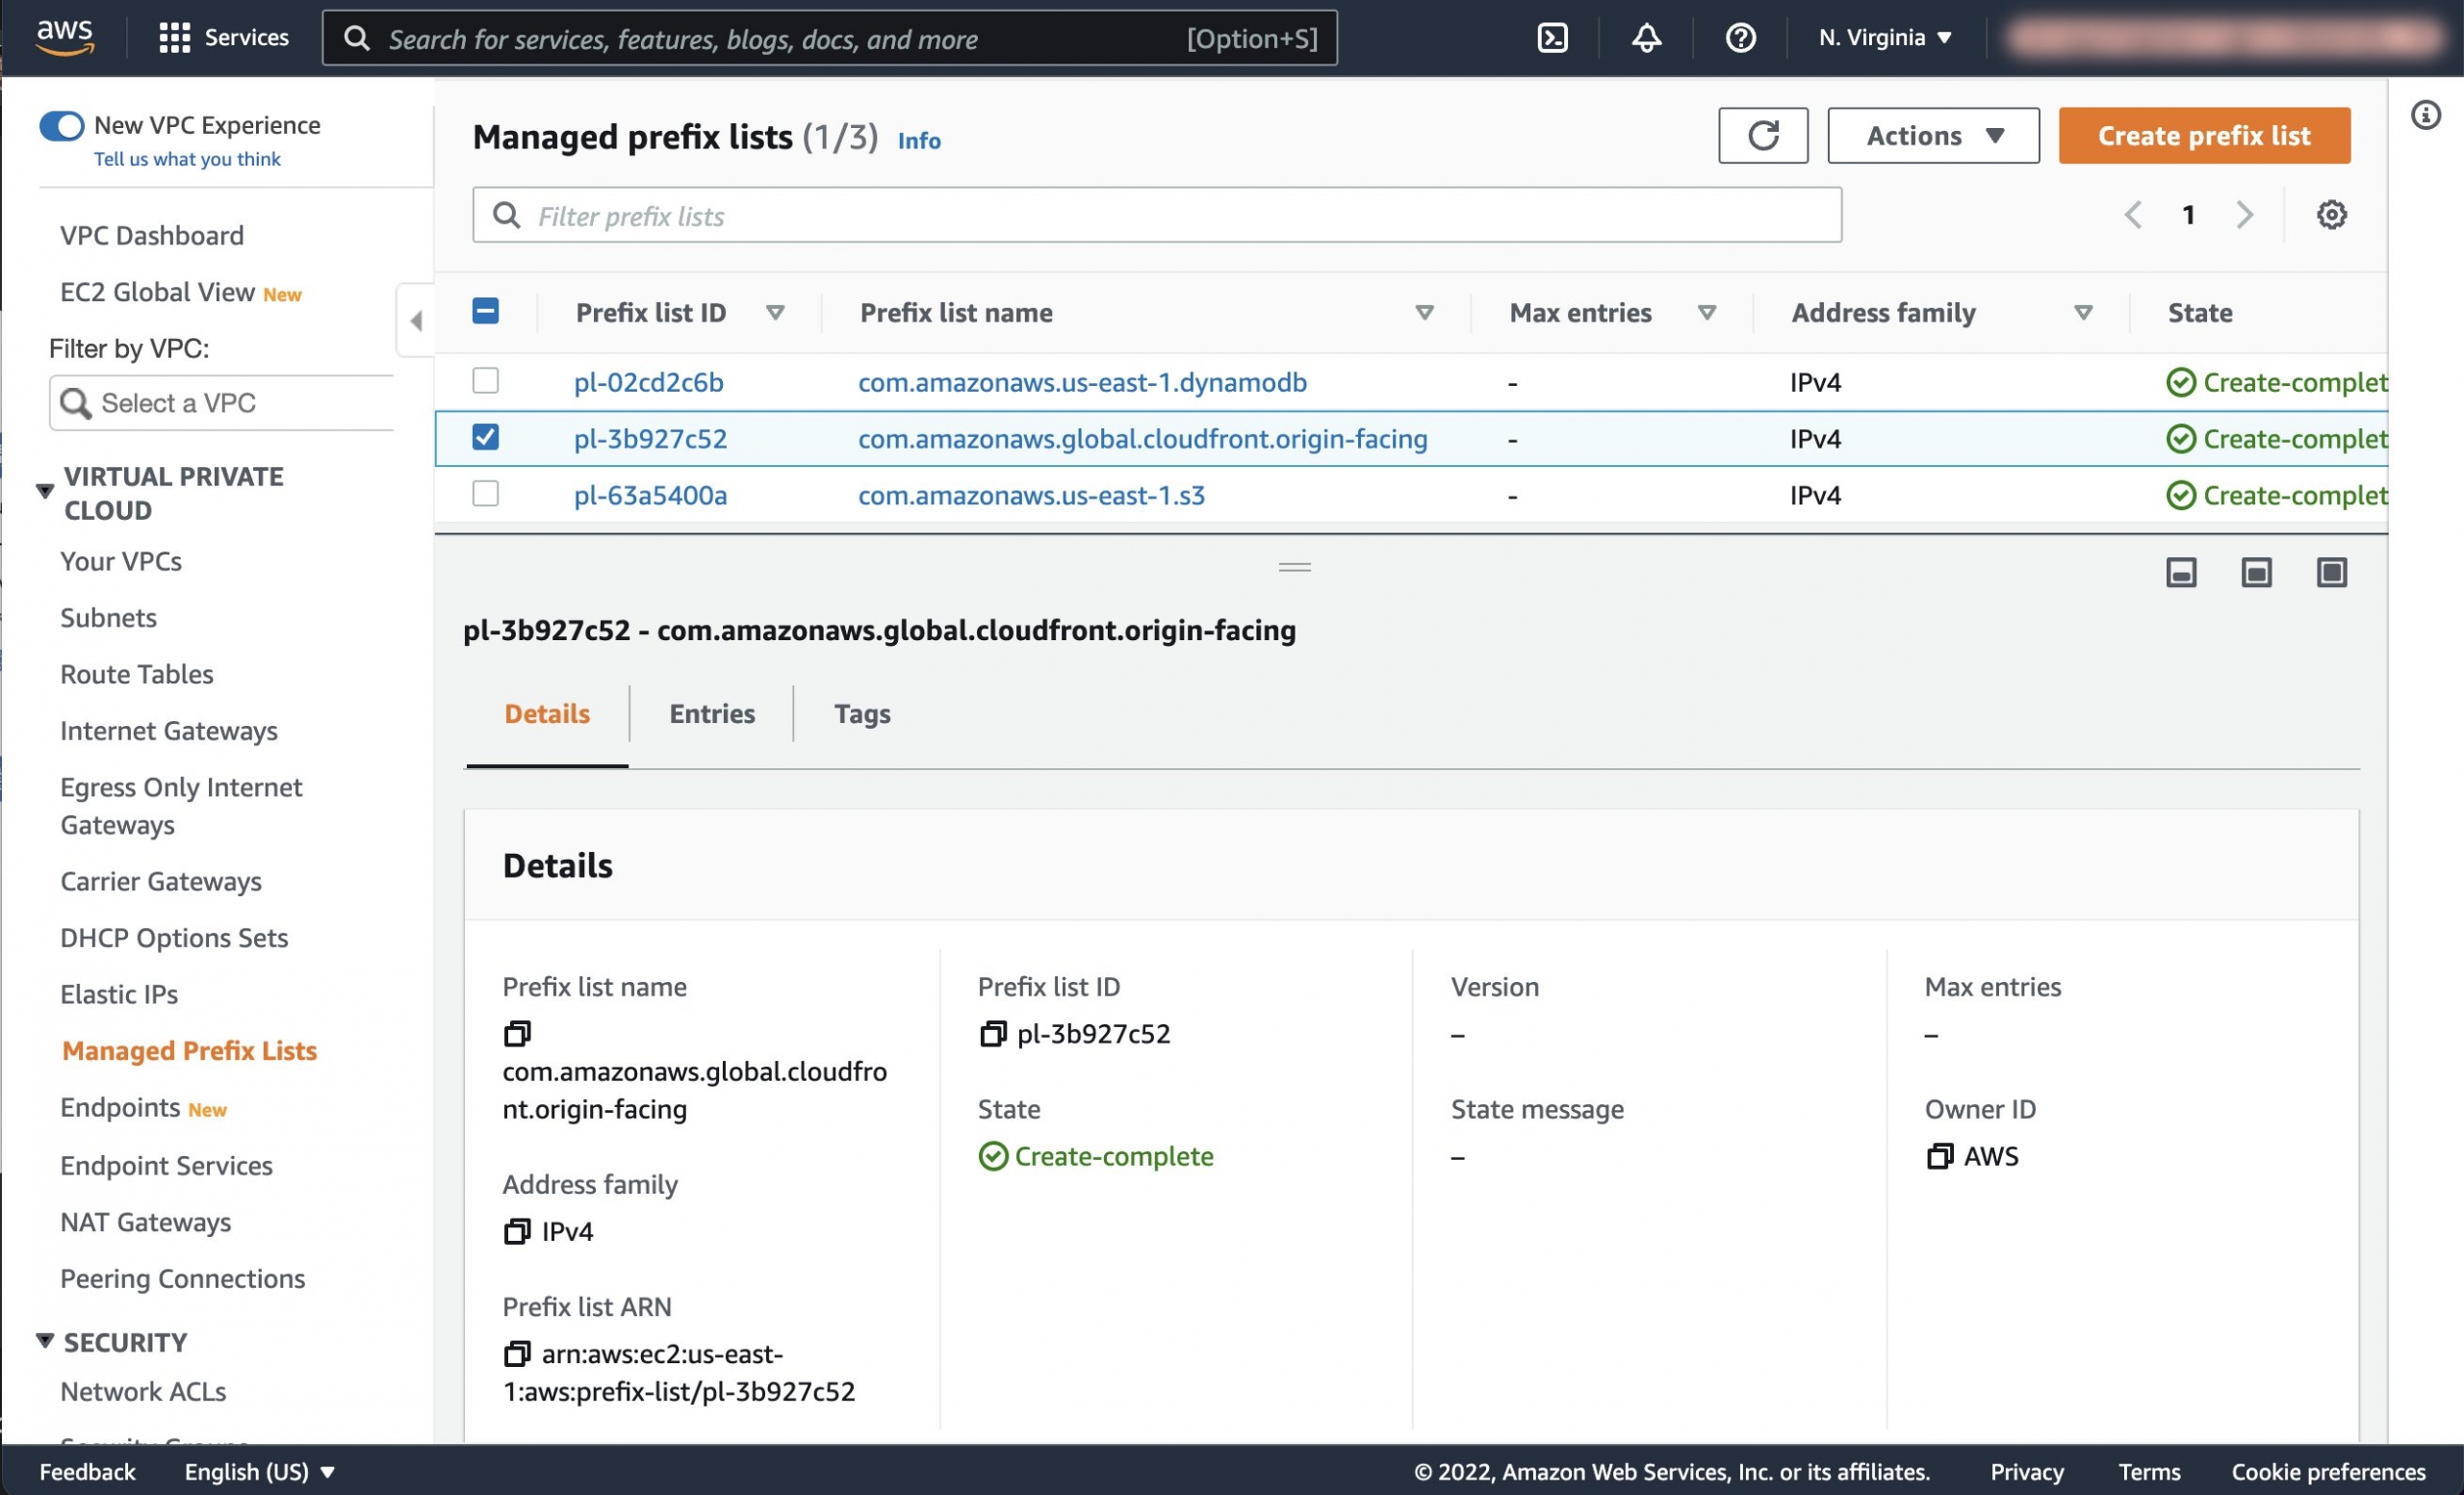Switch to the Tags tab
Screen dimensions: 2464x1495
tap(862, 713)
